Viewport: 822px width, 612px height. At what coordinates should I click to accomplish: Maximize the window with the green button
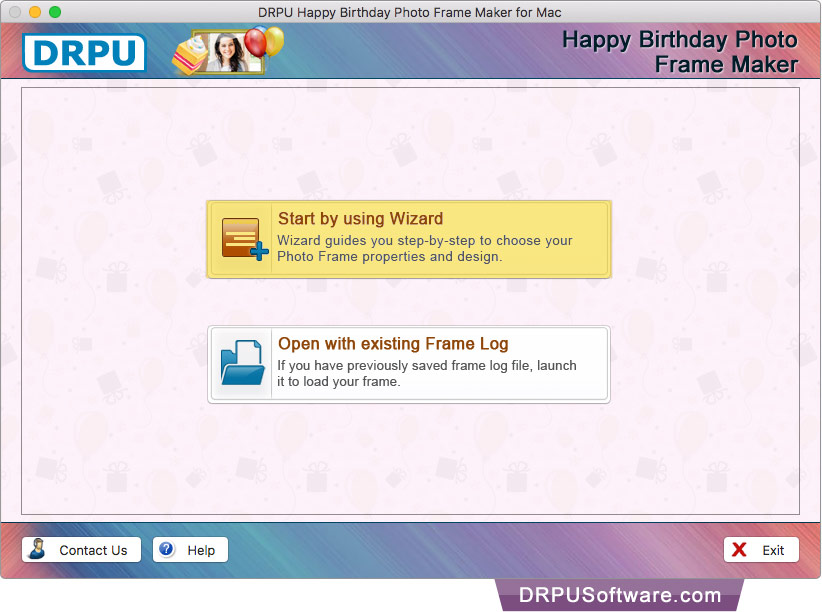[x=55, y=12]
